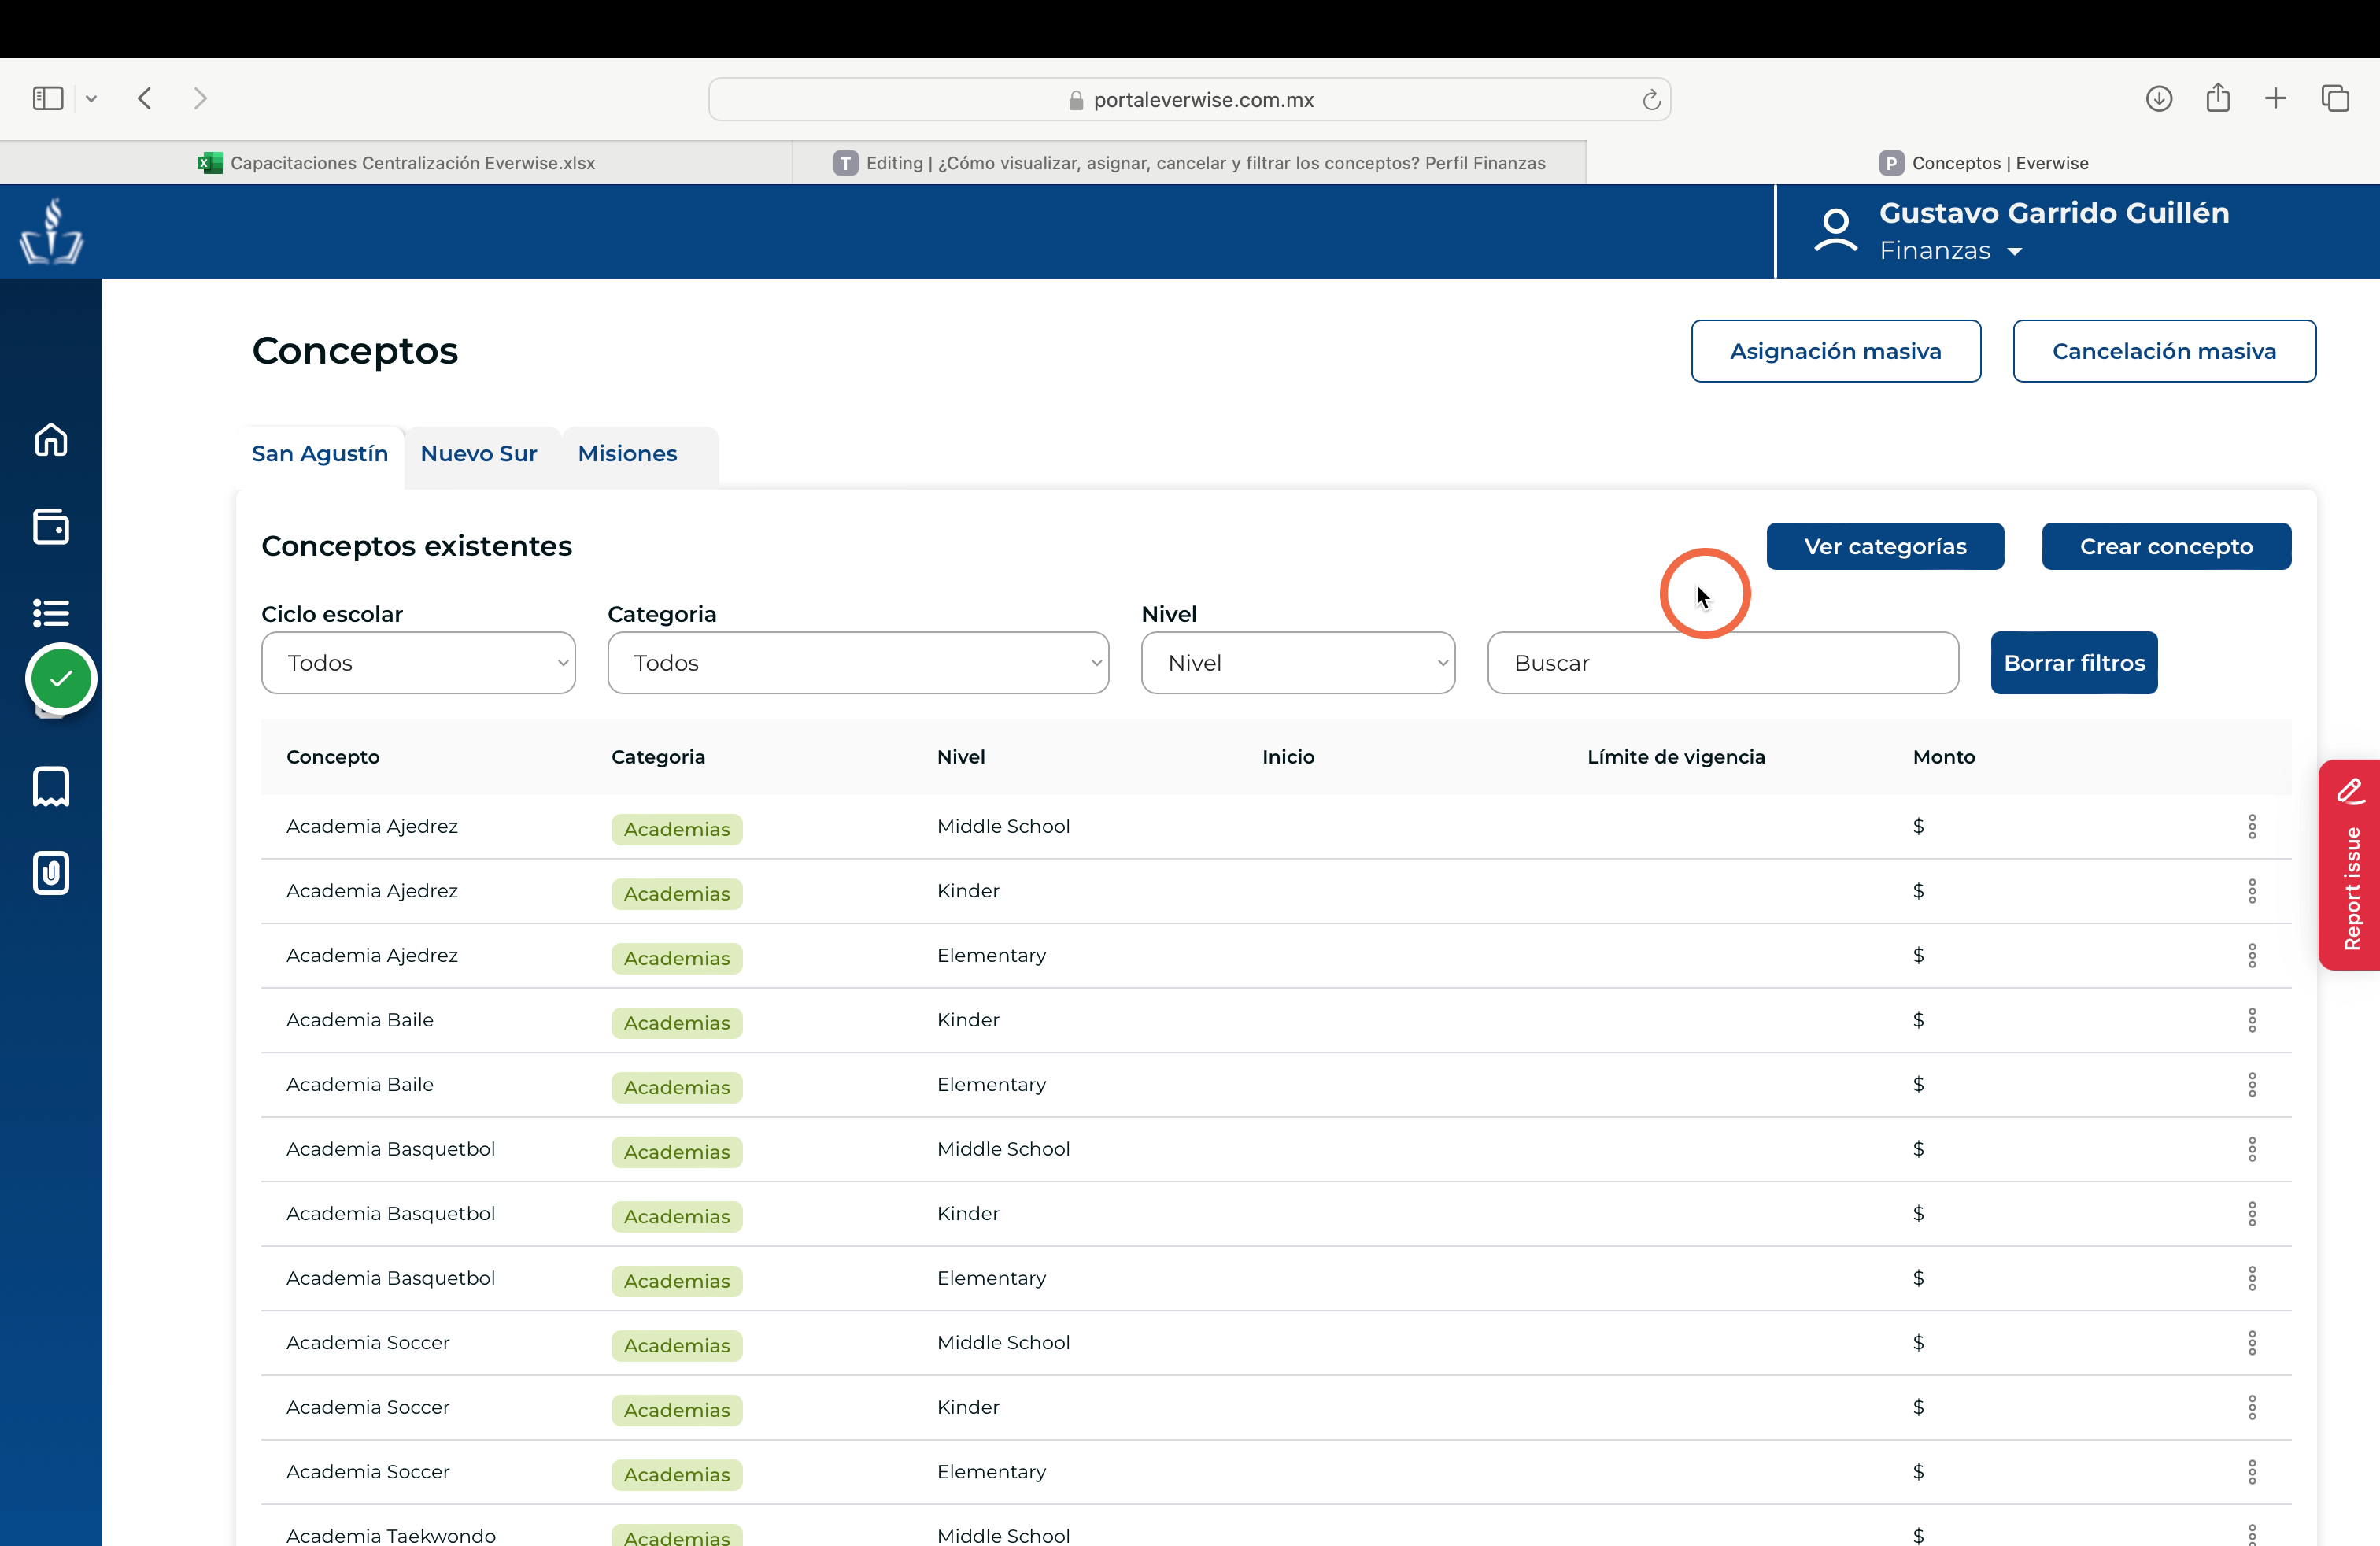Screen dimensions: 2380x1546
Task: Open the wallet icon in sidebar
Action: pyautogui.click(x=51, y=526)
